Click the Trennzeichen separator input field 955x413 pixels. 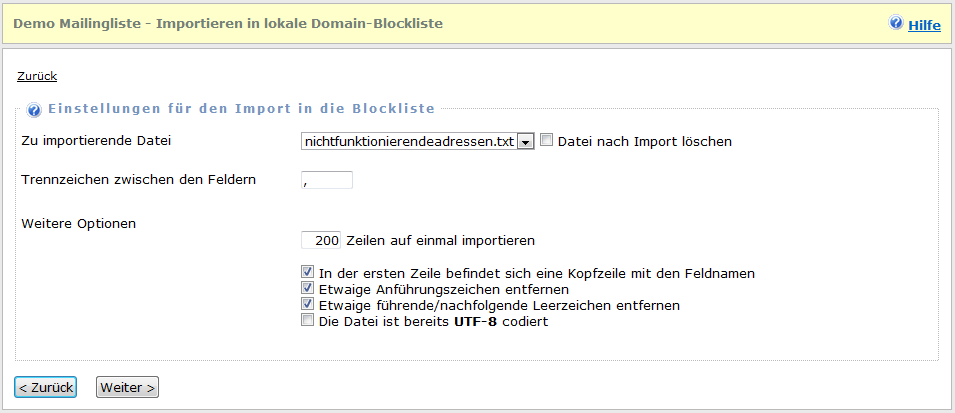[327, 180]
